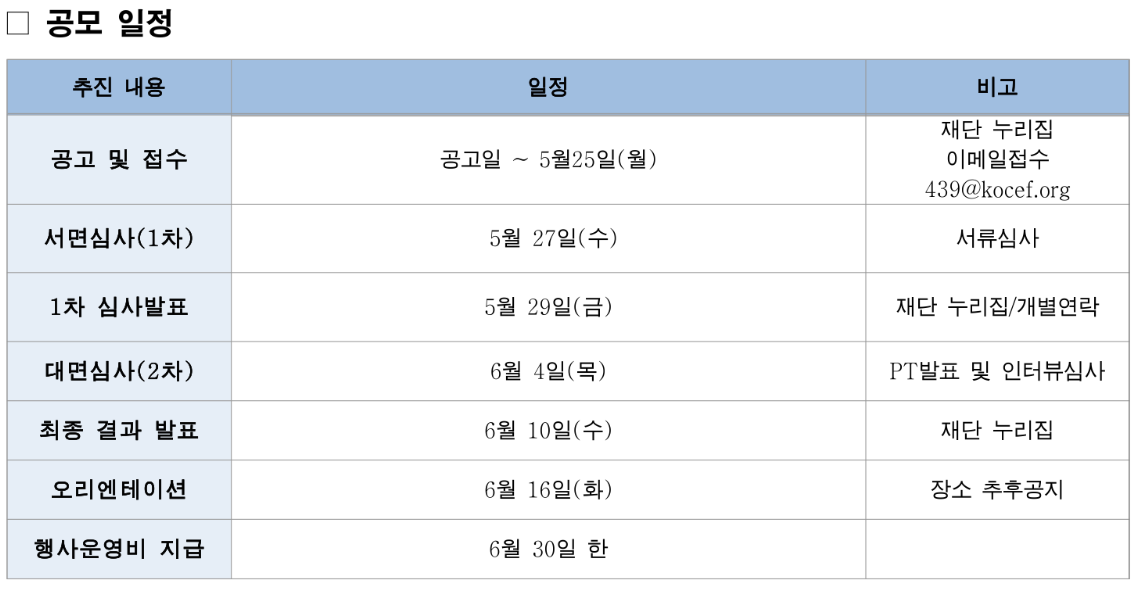The height and width of the screenshot is (590, 1141).
Task: Select the 5월 27일(수) date cell
Action: click(x=548, y=239)
